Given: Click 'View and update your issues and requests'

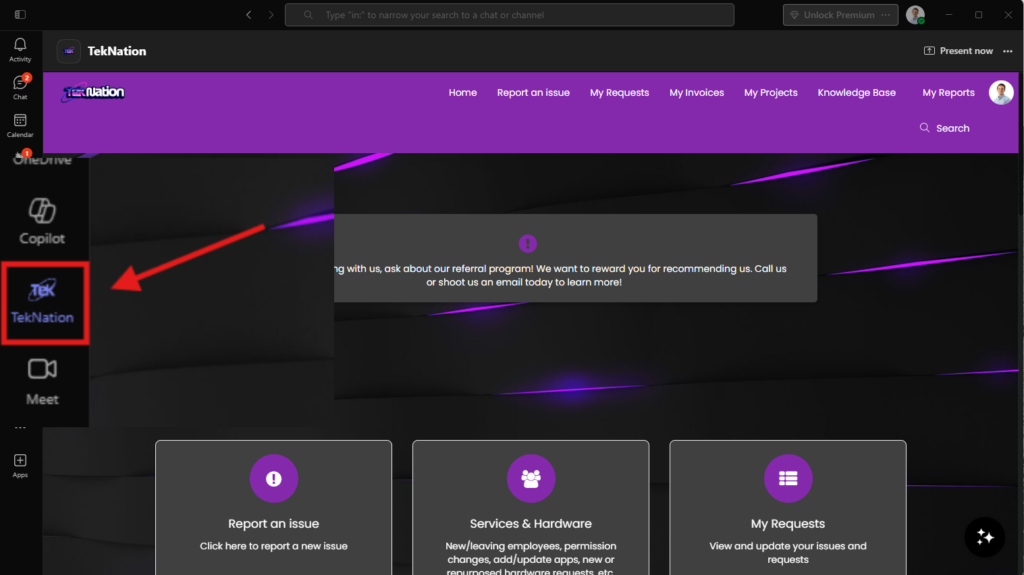Looking at the screenshot, I should coord(788,553).
